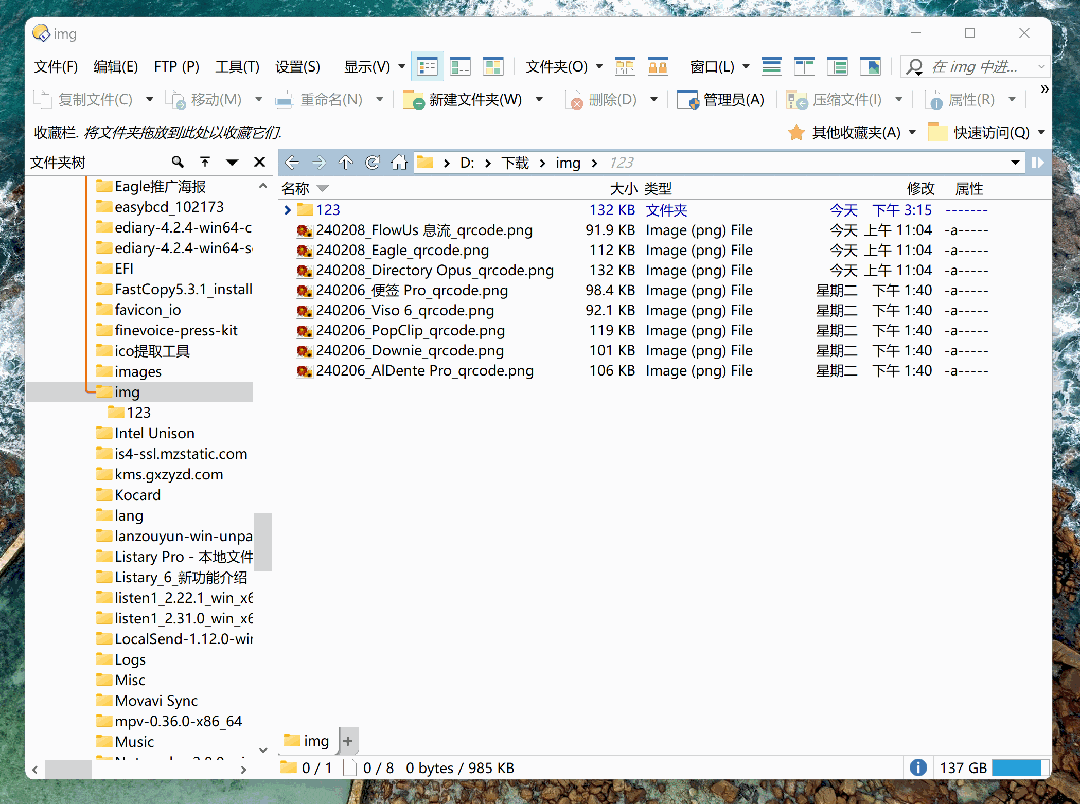Click the info icon in status bar

tap(917, 768)
